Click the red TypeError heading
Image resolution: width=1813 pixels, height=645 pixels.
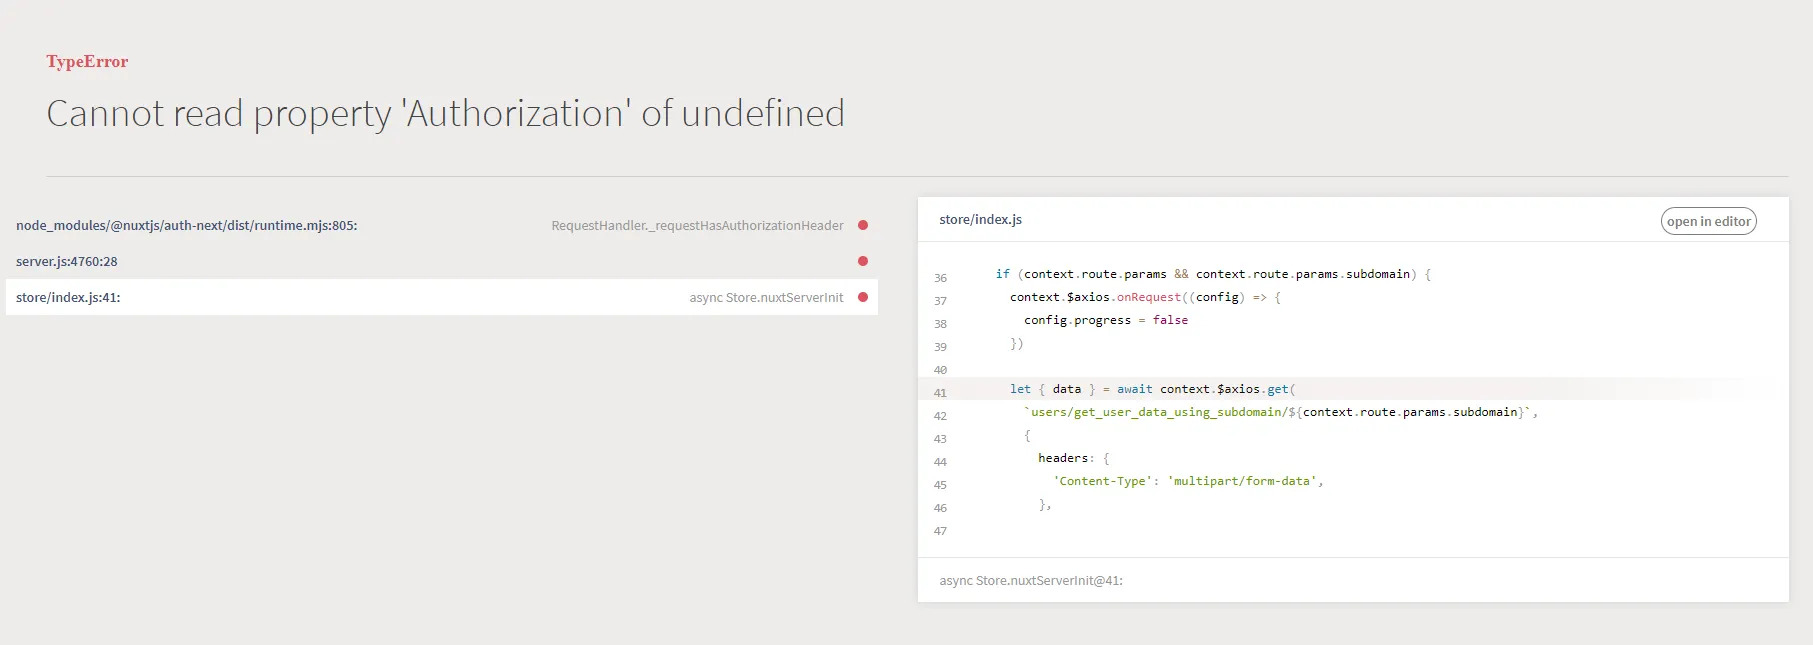[87, 62]
